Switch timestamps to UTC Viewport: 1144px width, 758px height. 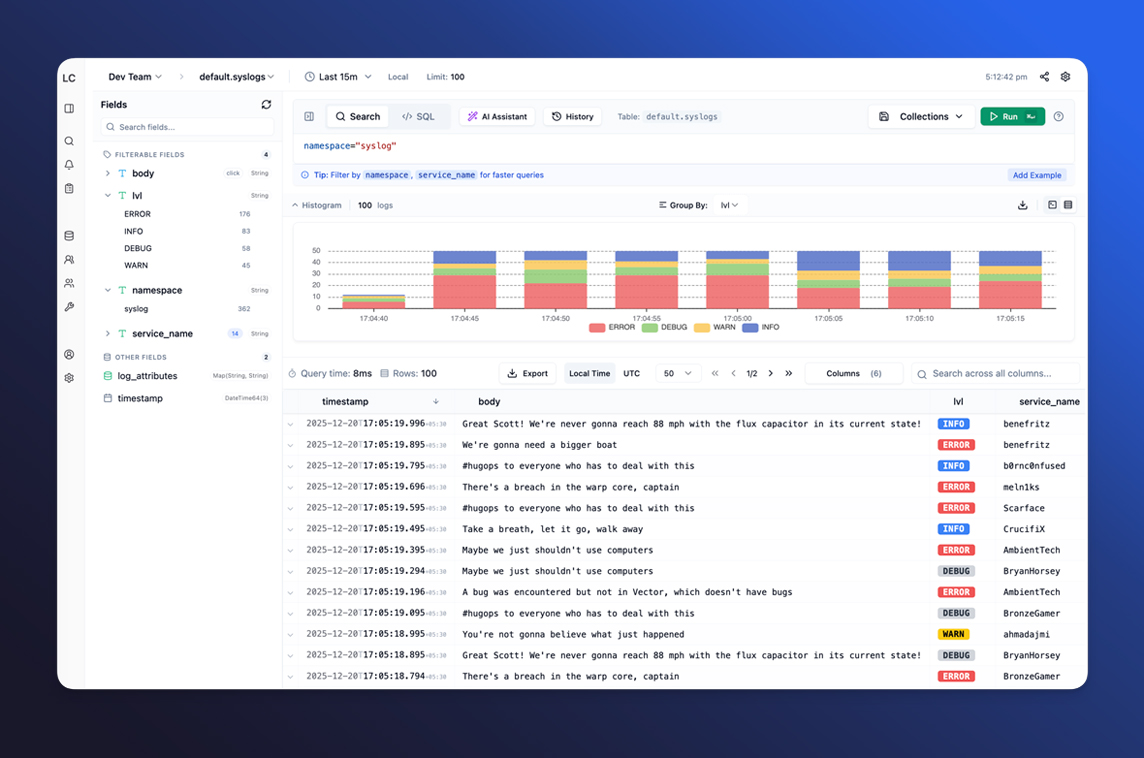coord(631,374)
